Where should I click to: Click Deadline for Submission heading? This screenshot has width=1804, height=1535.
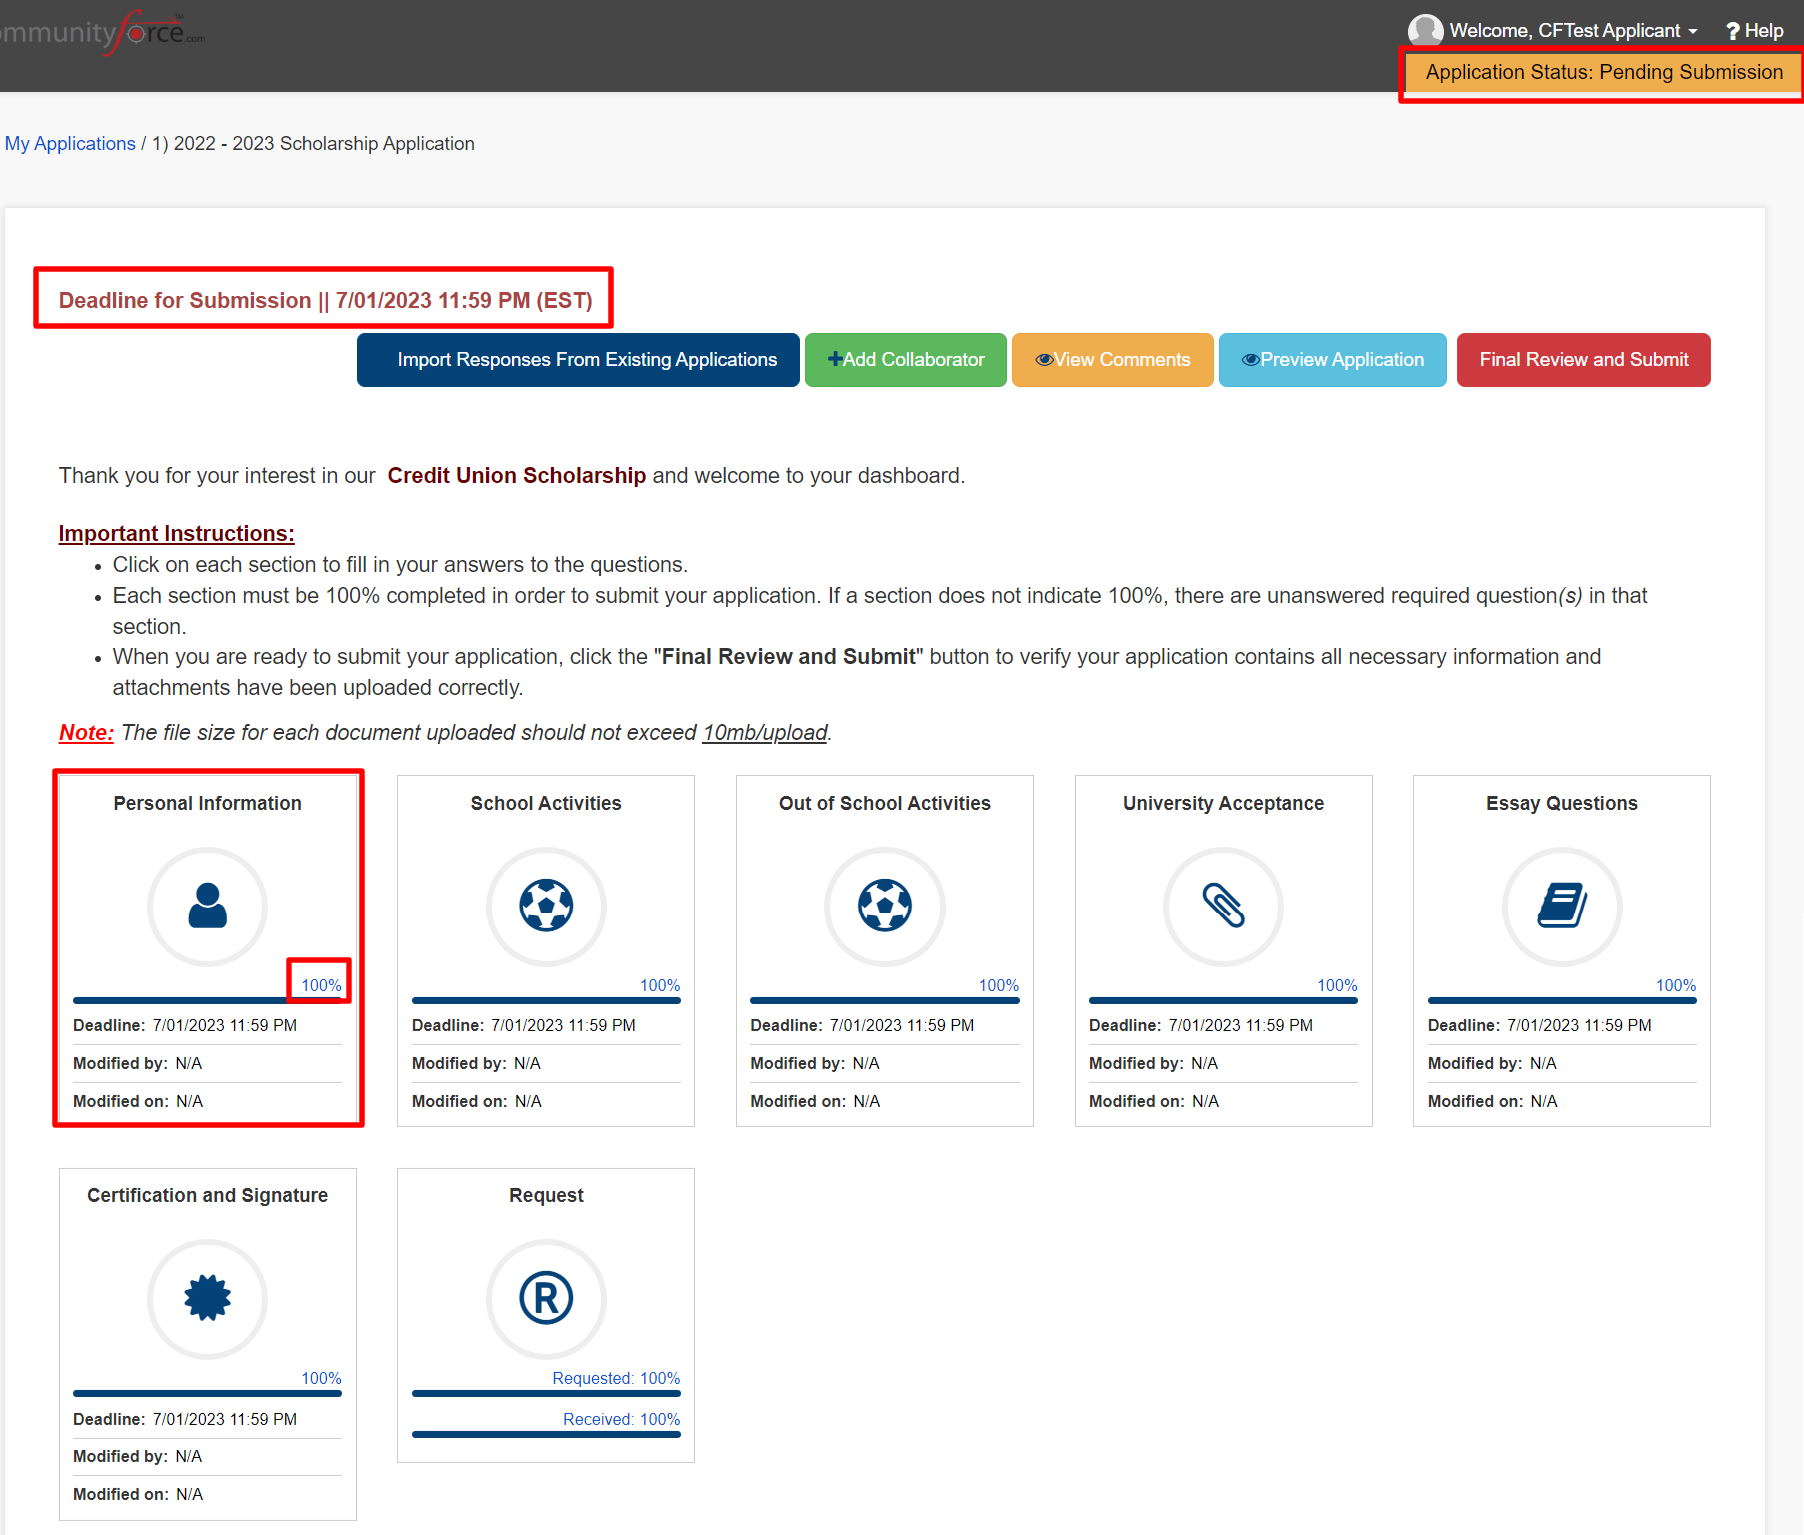coord(325,300)
